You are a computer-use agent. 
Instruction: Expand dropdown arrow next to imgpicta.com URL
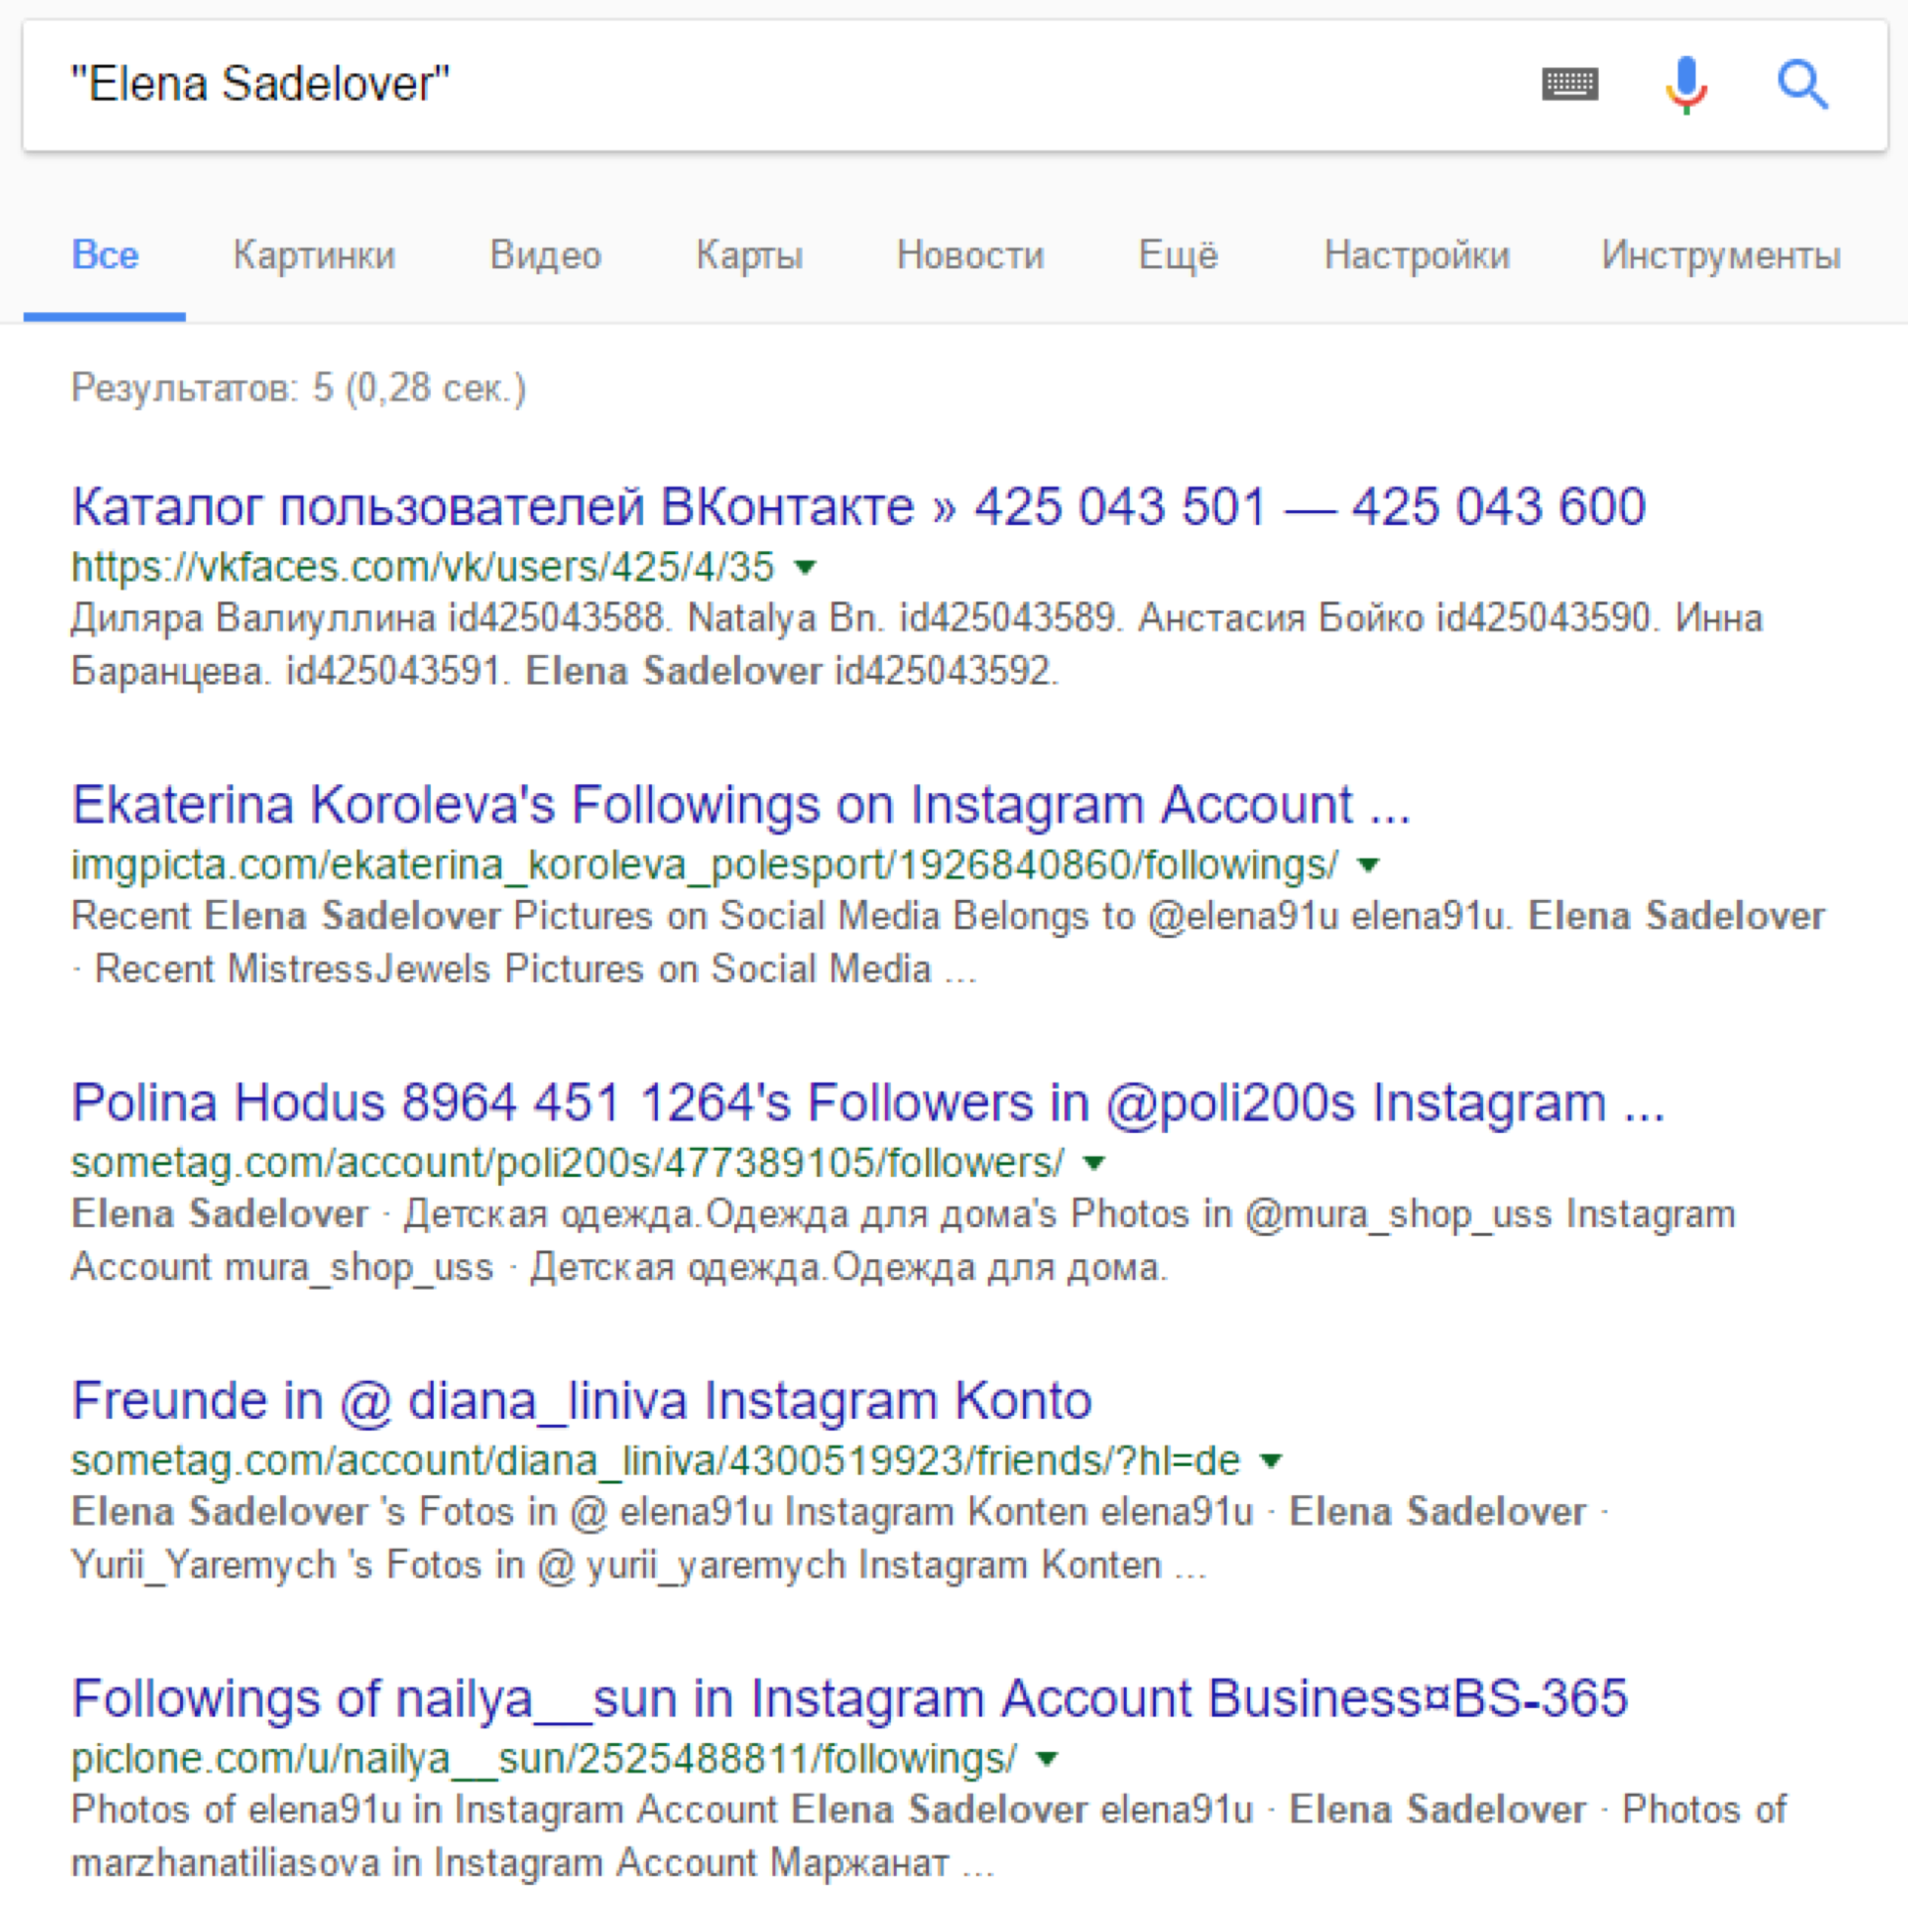click(1369, 865)
